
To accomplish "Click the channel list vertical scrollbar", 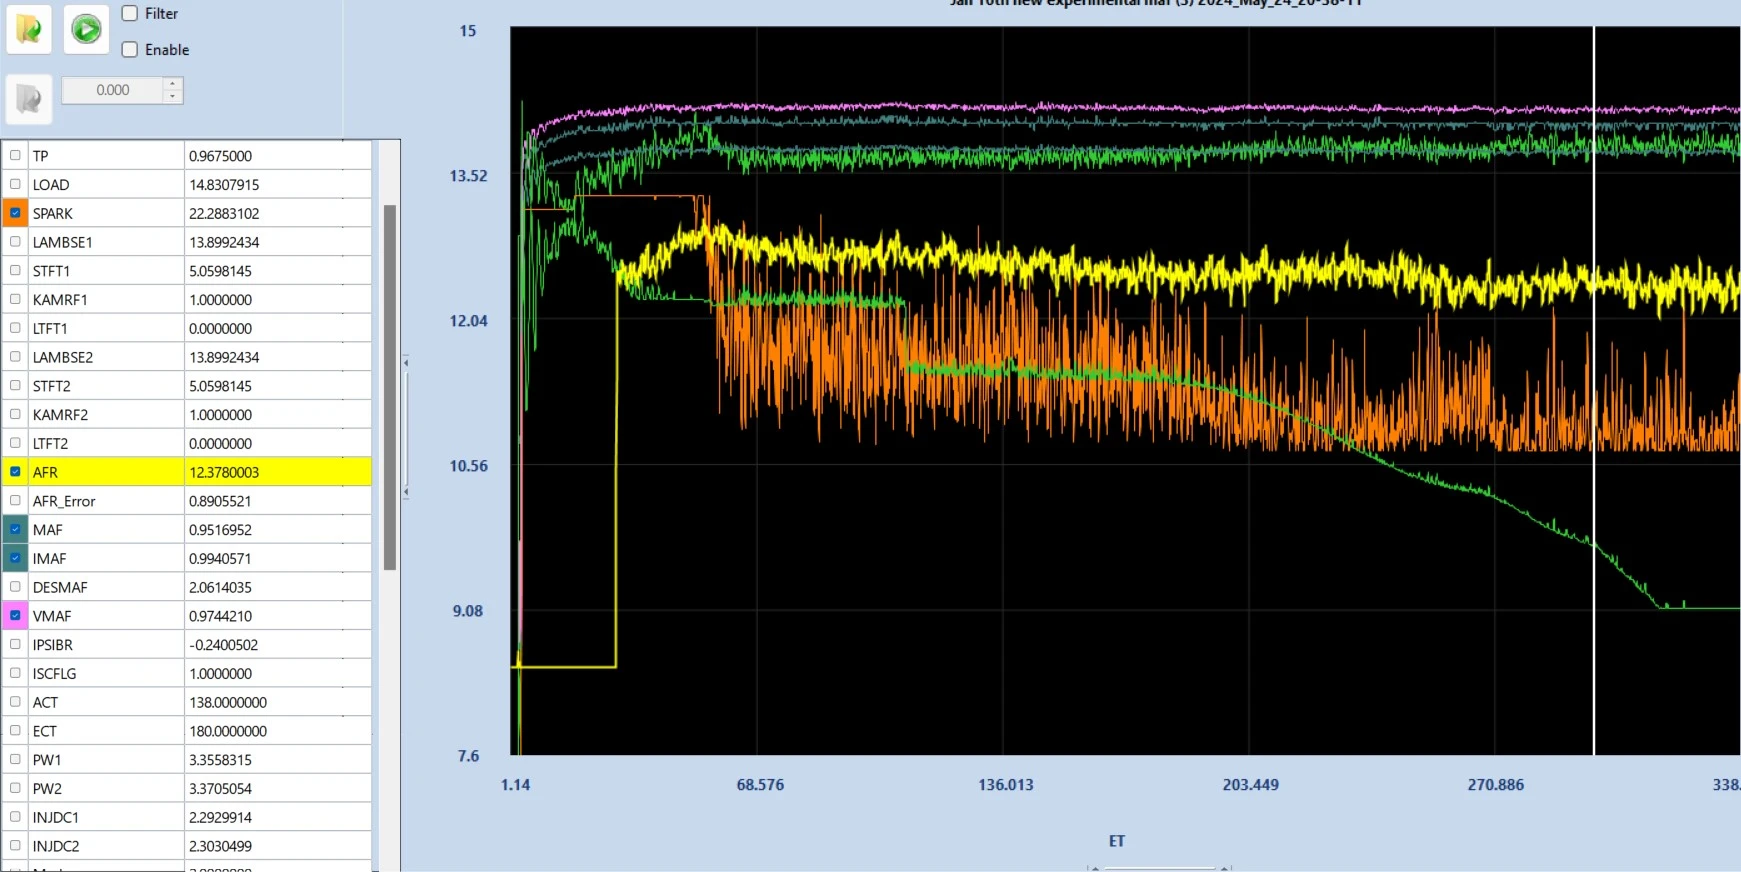I will click(x=390, y=387).
